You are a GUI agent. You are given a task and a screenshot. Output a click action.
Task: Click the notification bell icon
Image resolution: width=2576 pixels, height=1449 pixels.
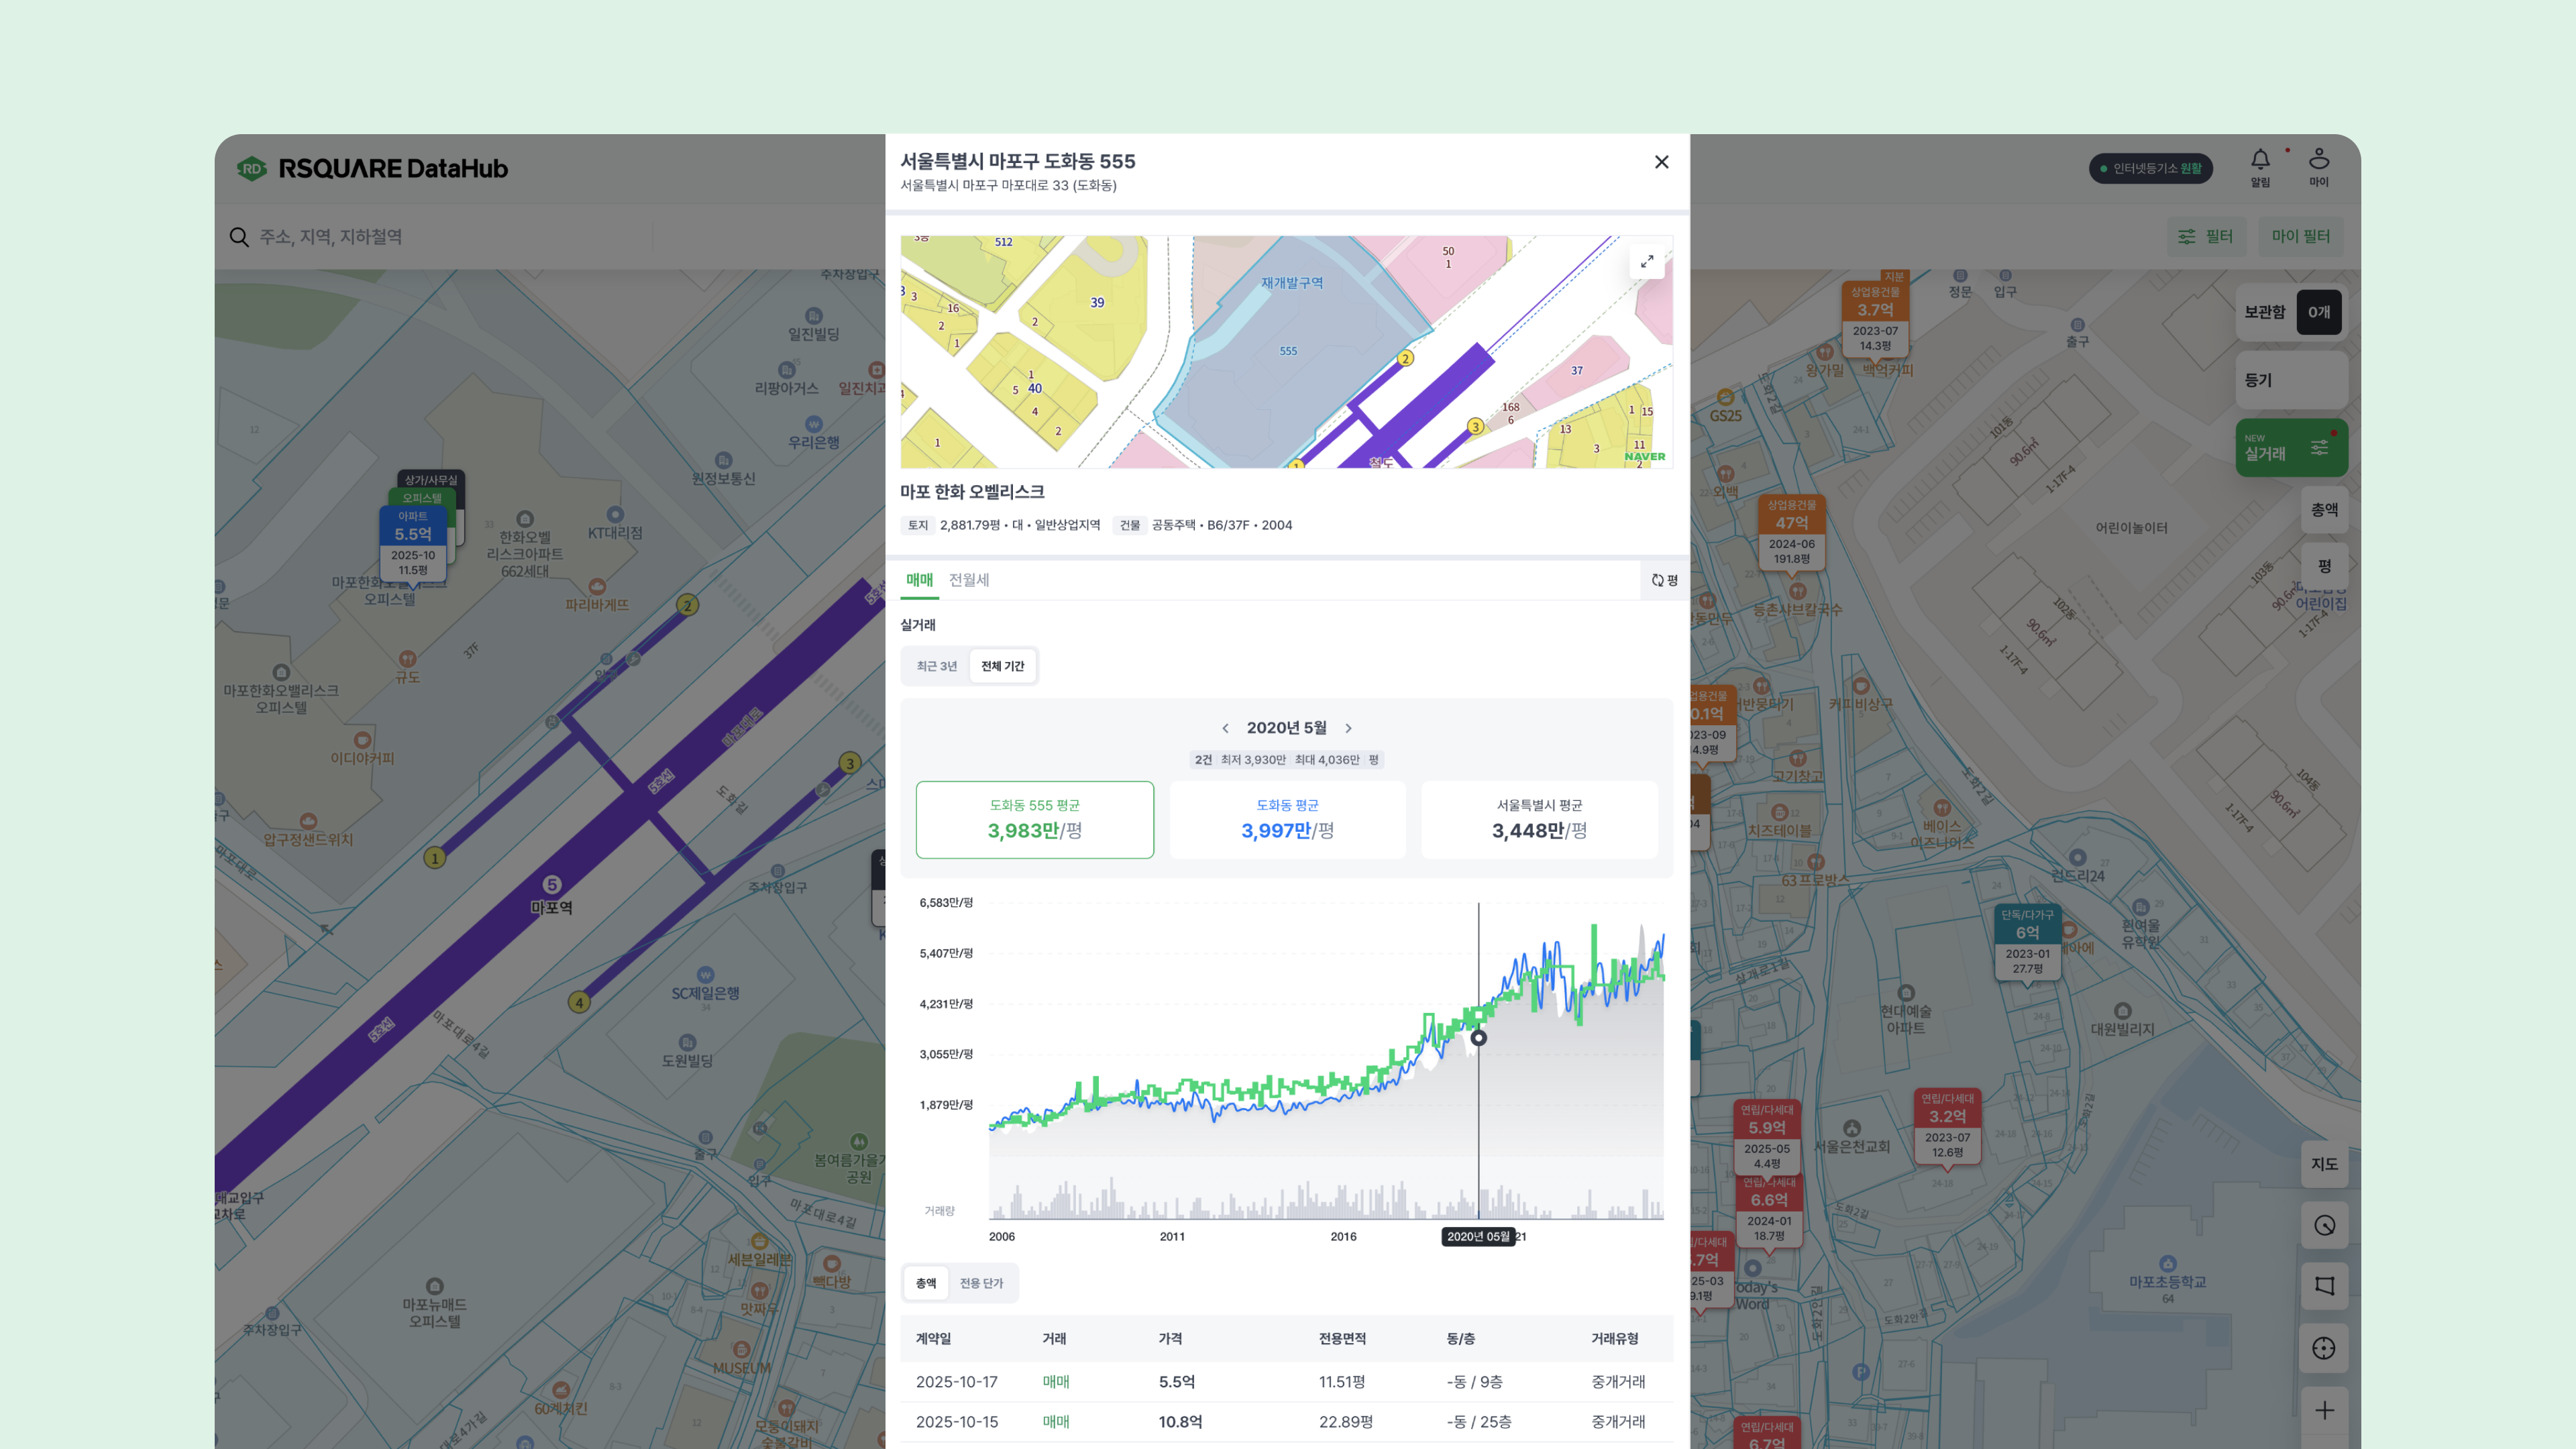coord(2260,161)
